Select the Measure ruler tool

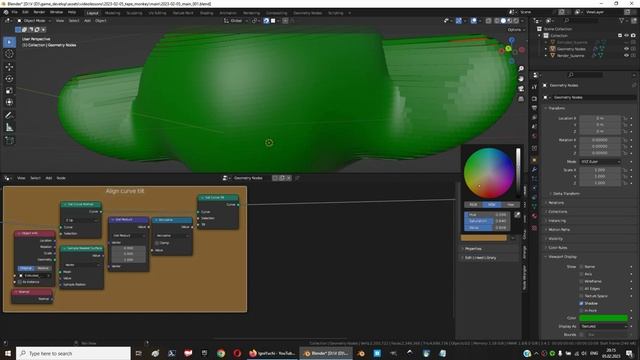(x=9, y=127)
